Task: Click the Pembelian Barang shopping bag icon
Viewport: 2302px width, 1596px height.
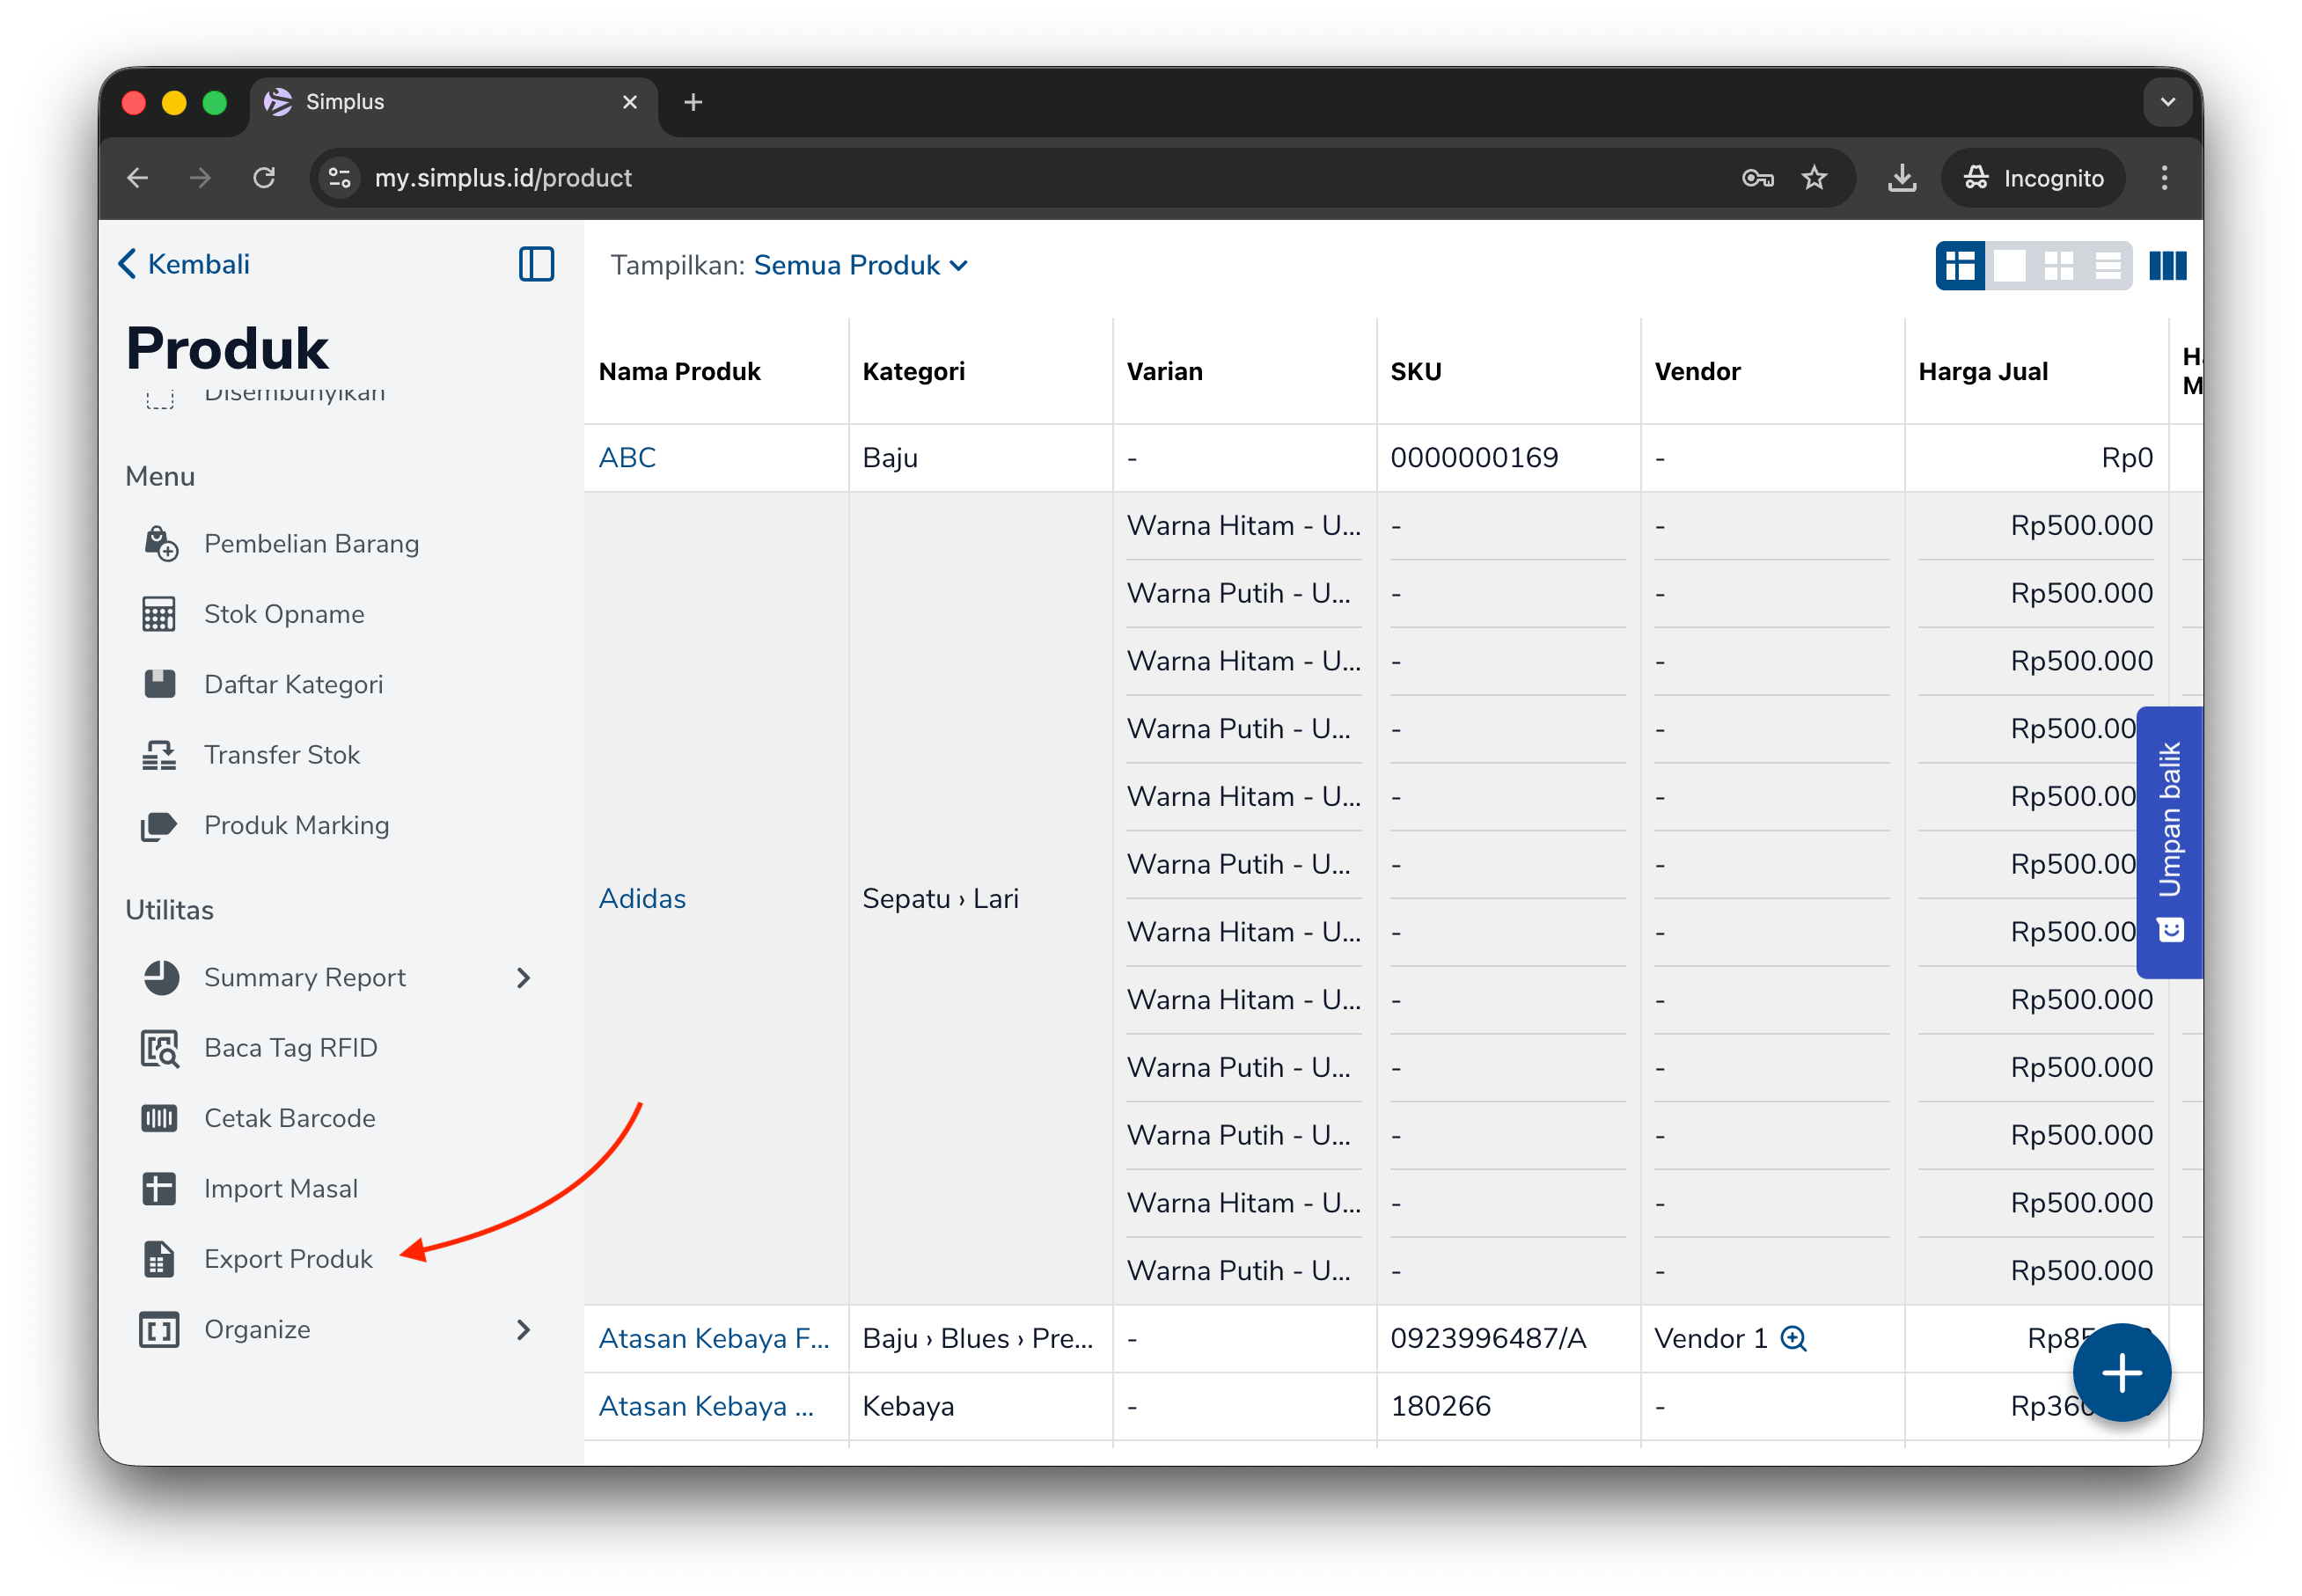Action: [x=160, y=544]
